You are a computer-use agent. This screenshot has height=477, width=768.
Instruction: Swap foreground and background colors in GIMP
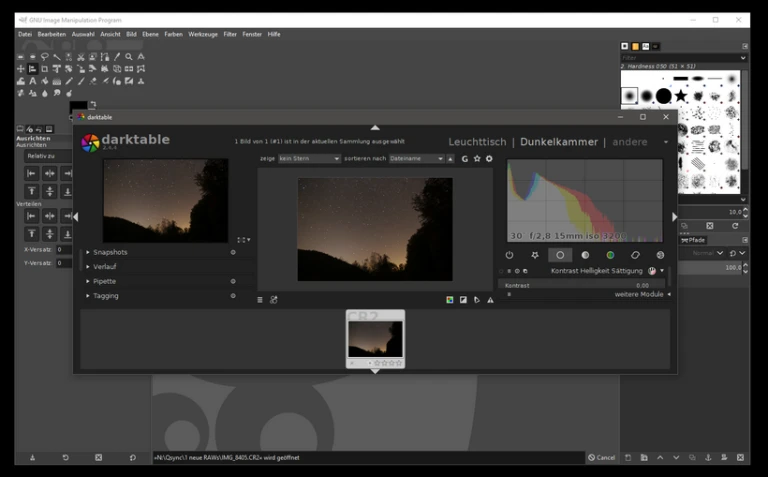pyautogui.click(x=93, y=104)
